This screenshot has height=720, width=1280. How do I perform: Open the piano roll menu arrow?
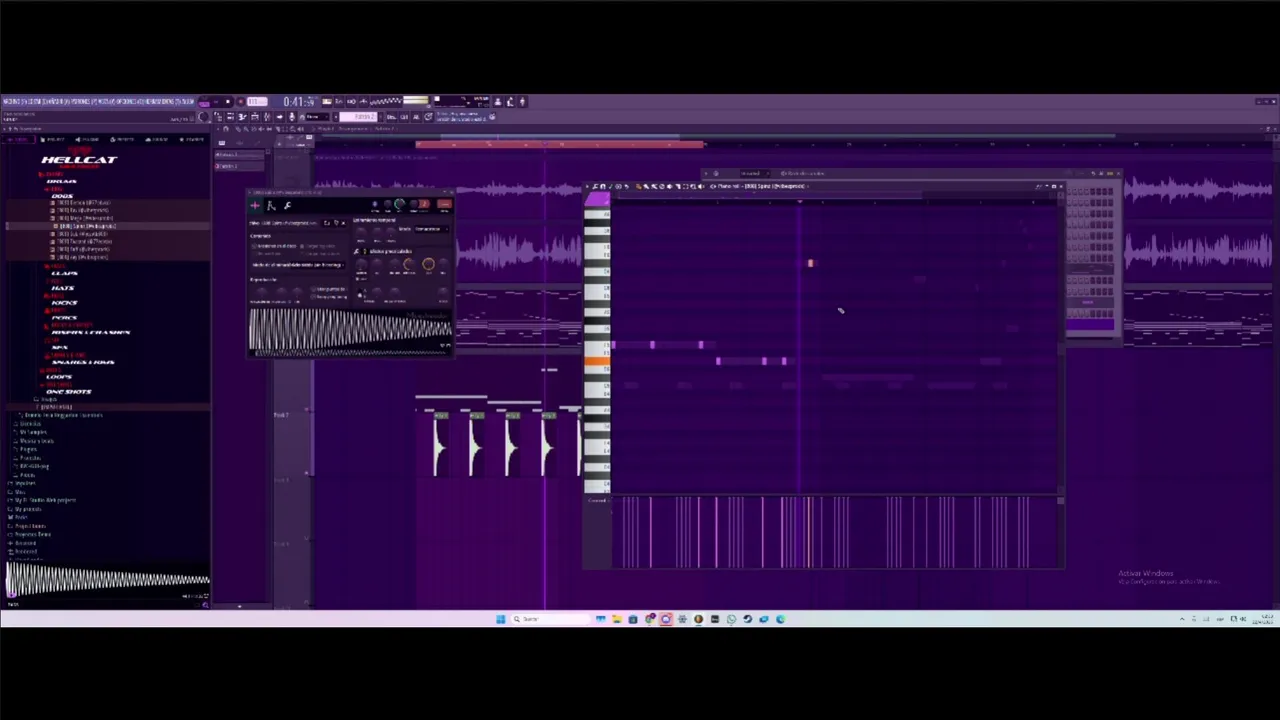[587, 186]
